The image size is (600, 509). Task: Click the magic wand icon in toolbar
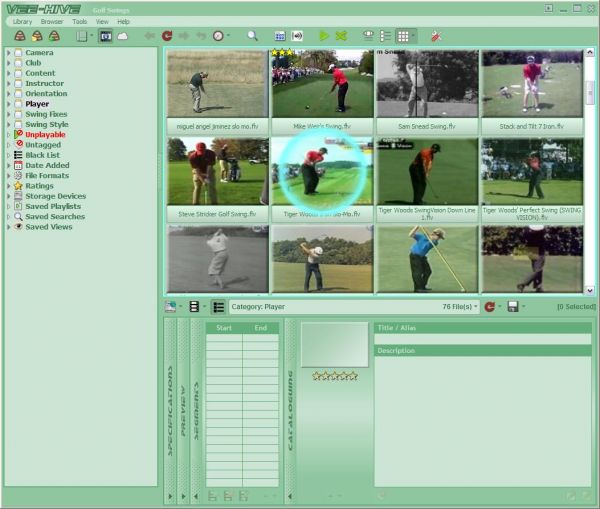coord(436,36)
